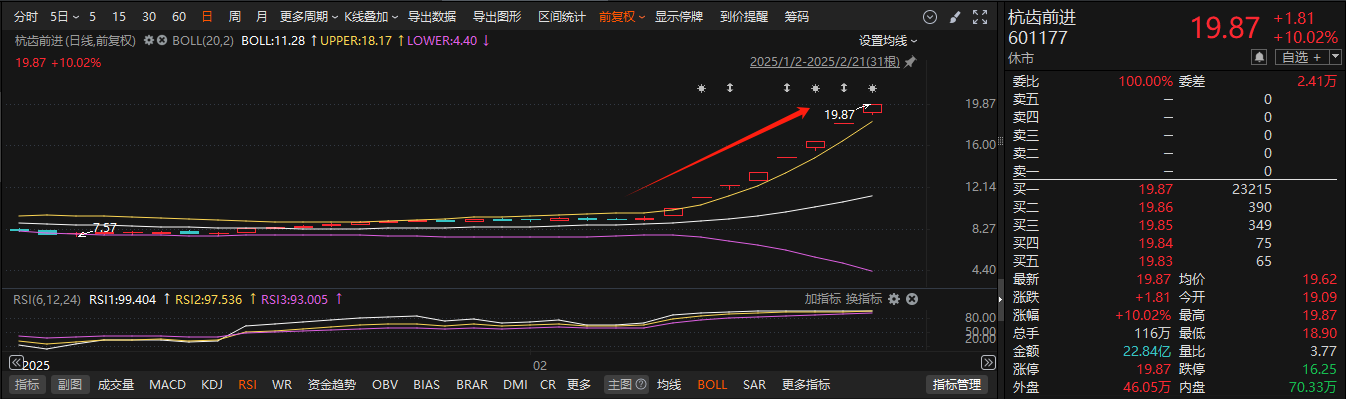Select RSI sub-chart indicator
Screen dimensions: 1346x399
[247, 384]
